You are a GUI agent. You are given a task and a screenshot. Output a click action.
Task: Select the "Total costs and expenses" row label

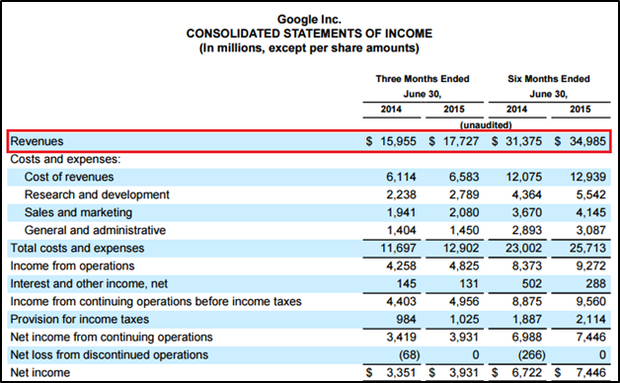pyautogui.click(x=77, y=248)
